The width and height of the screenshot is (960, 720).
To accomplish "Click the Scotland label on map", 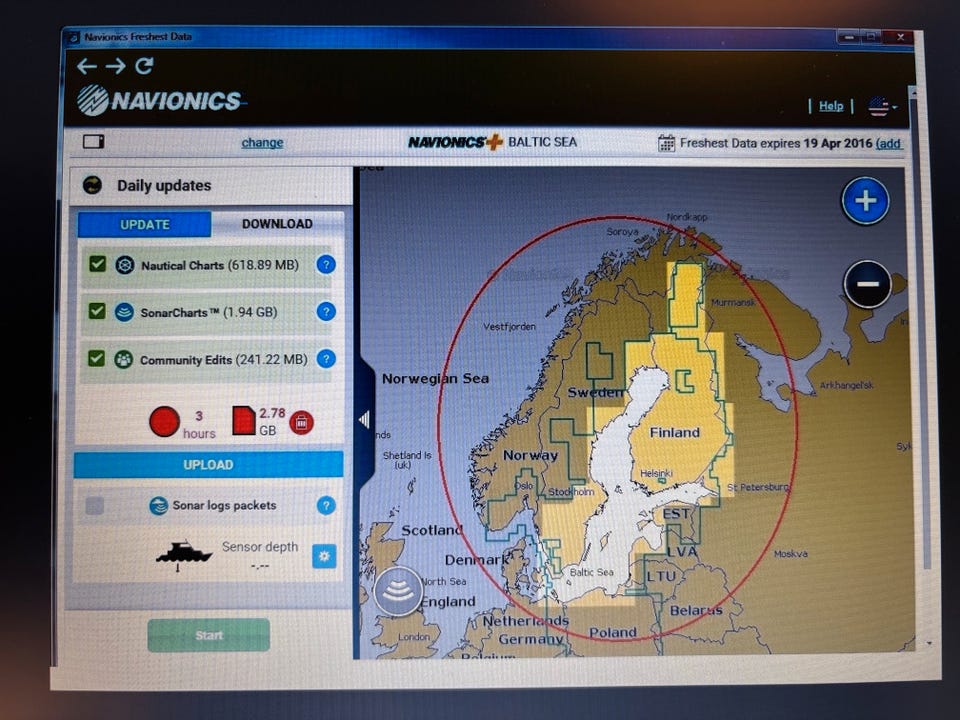I will point(432,530).
